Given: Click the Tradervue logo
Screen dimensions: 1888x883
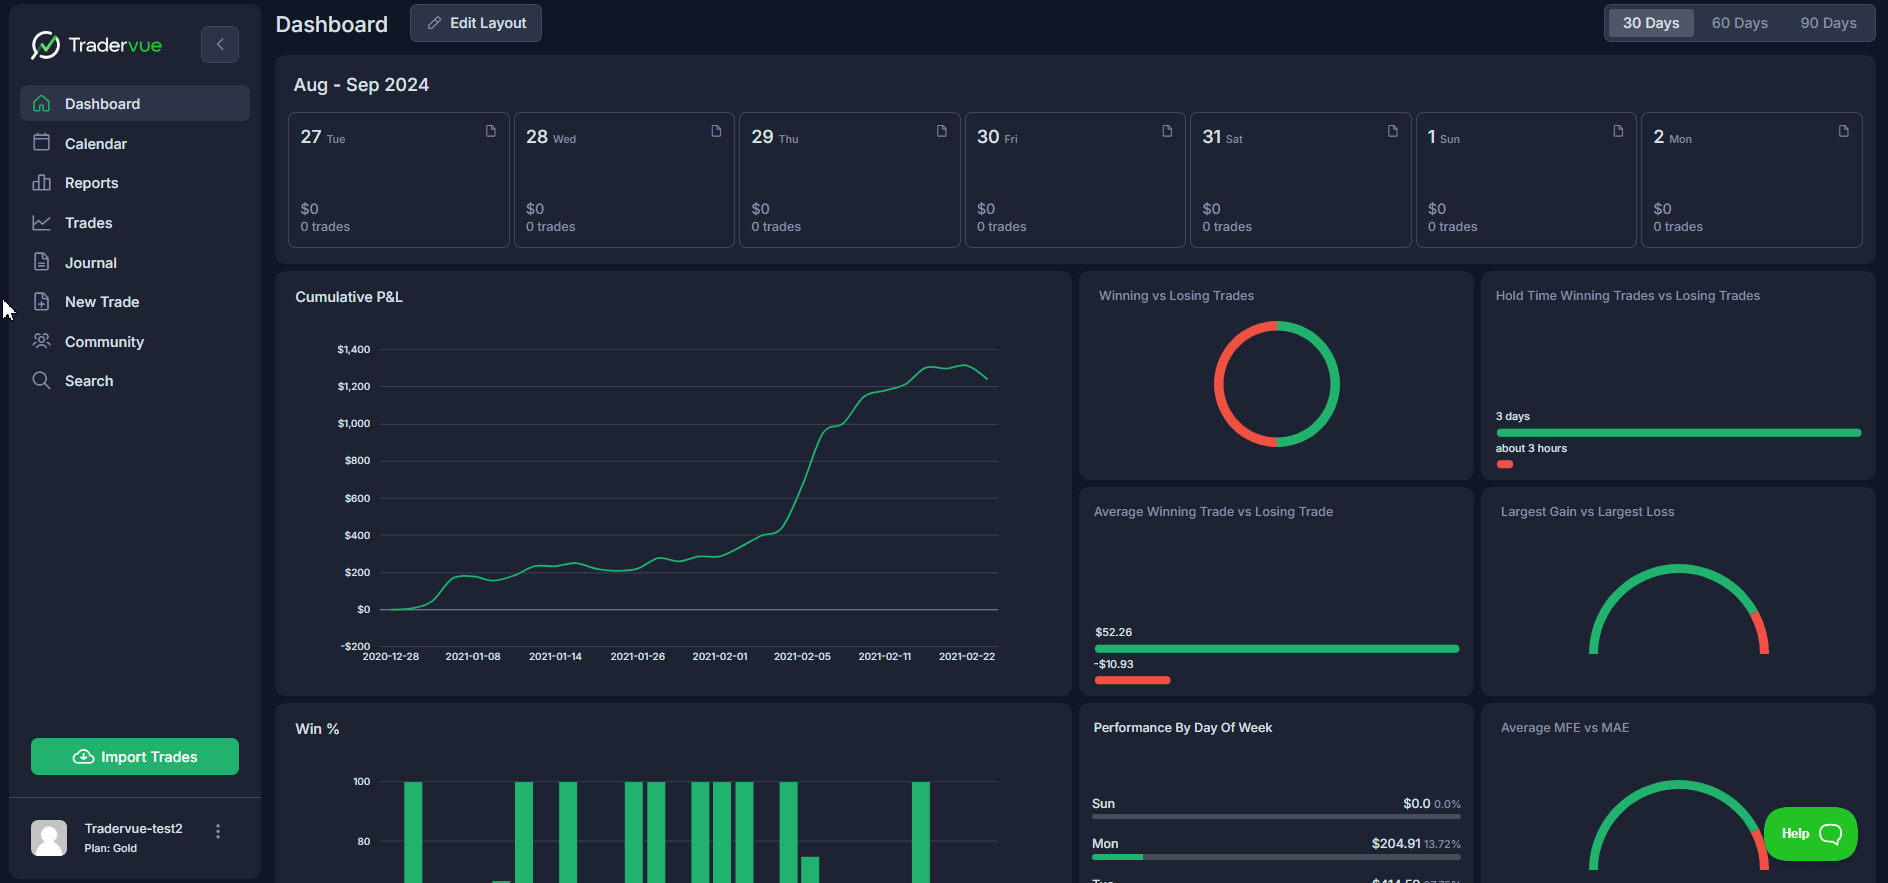Looking at the screenshot, I should 96,45.
